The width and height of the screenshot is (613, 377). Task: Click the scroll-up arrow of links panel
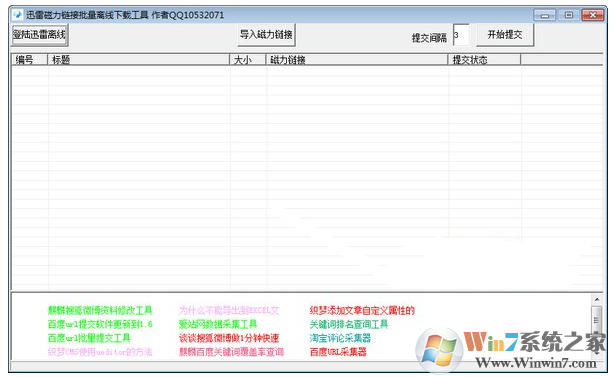(x=597, y=299)
